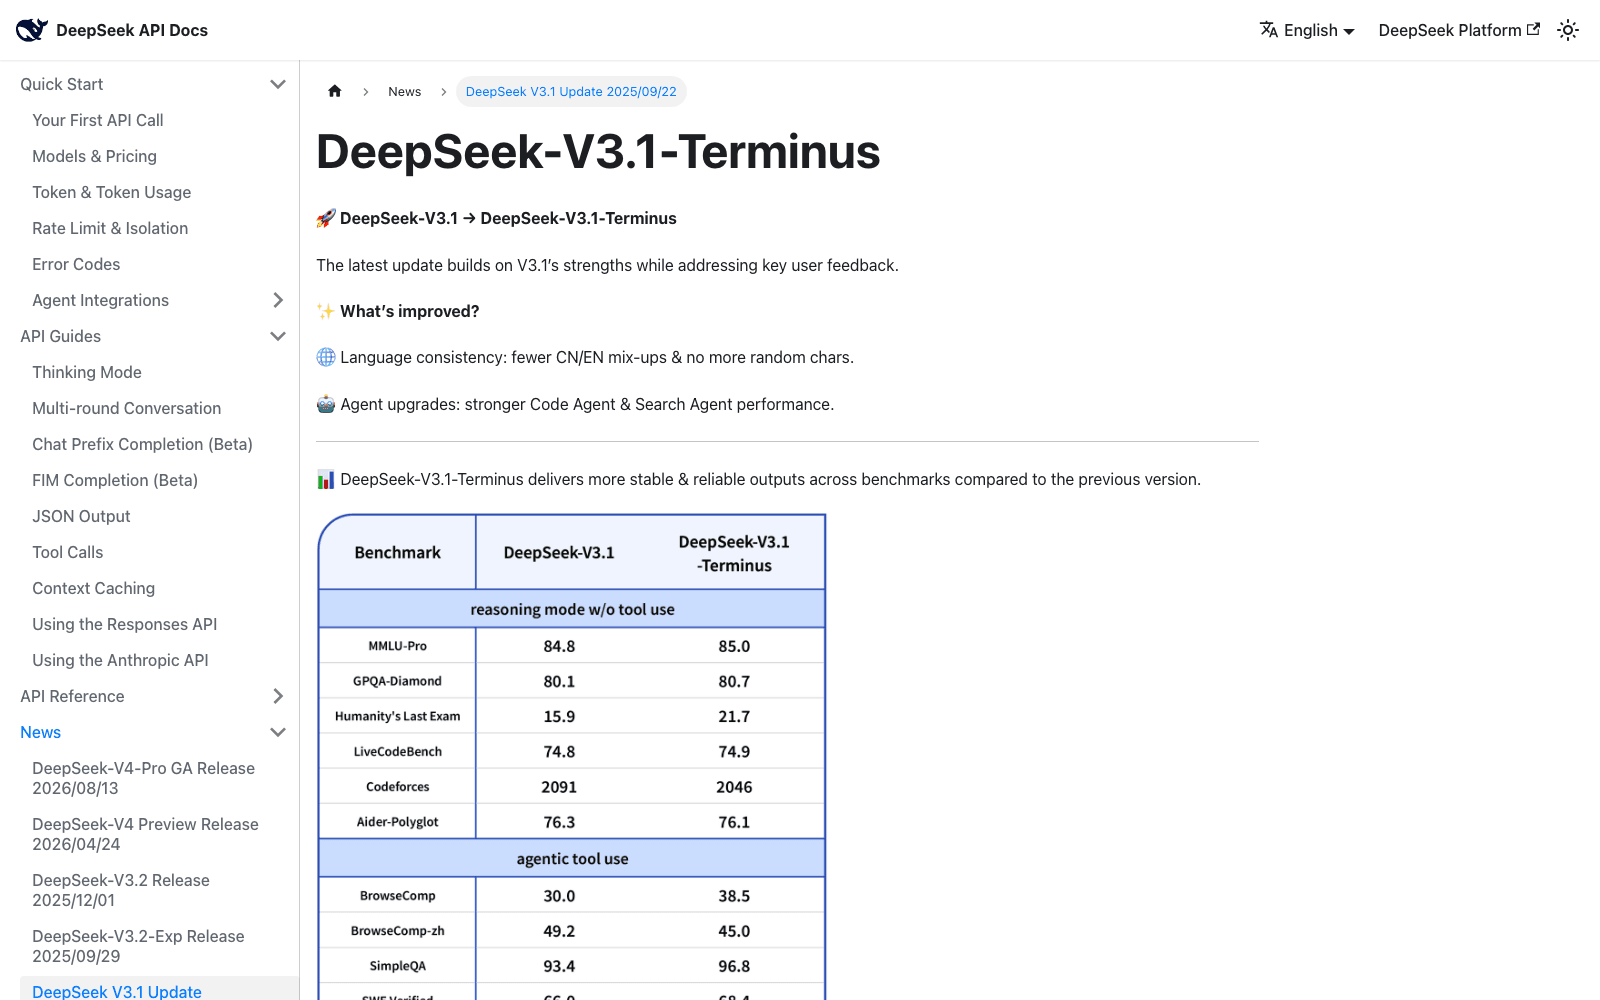The width and height of the screenshot is (1600, 1000).
Task: Collapse the Quick Start section chevron
Action: click(x=278, y=84)
